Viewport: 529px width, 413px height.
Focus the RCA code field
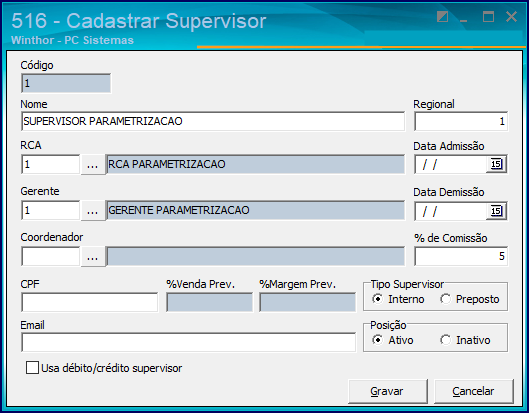[x=51, y=164]
